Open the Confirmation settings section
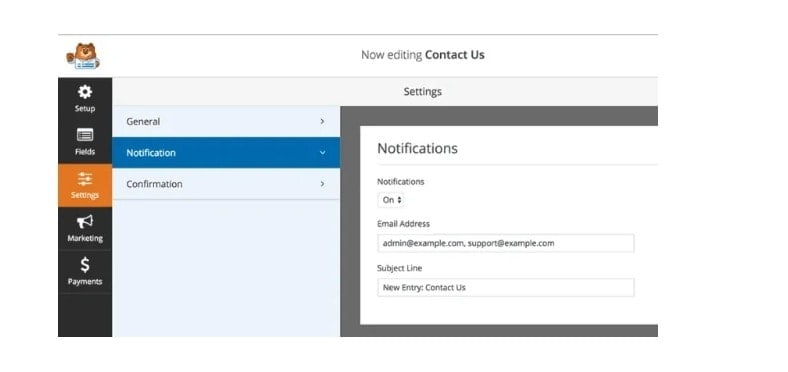This screenshot has height=372, width=788. coord(226,184)
